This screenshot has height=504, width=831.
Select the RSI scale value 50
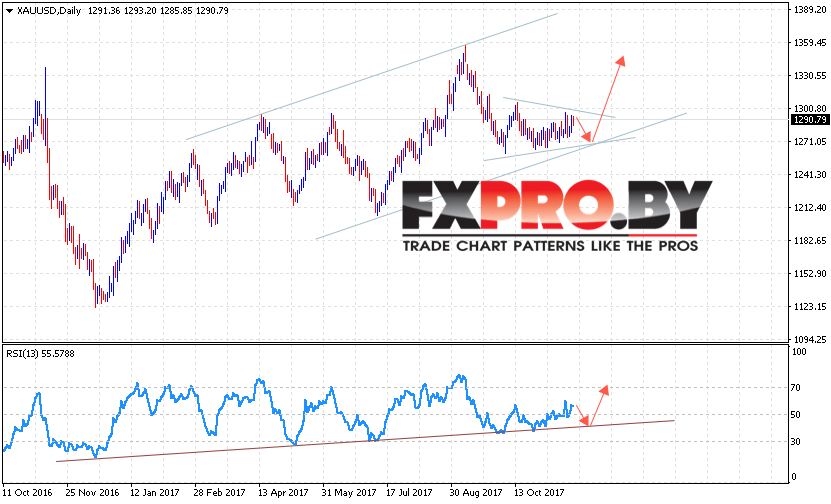(x=795, y=414)
